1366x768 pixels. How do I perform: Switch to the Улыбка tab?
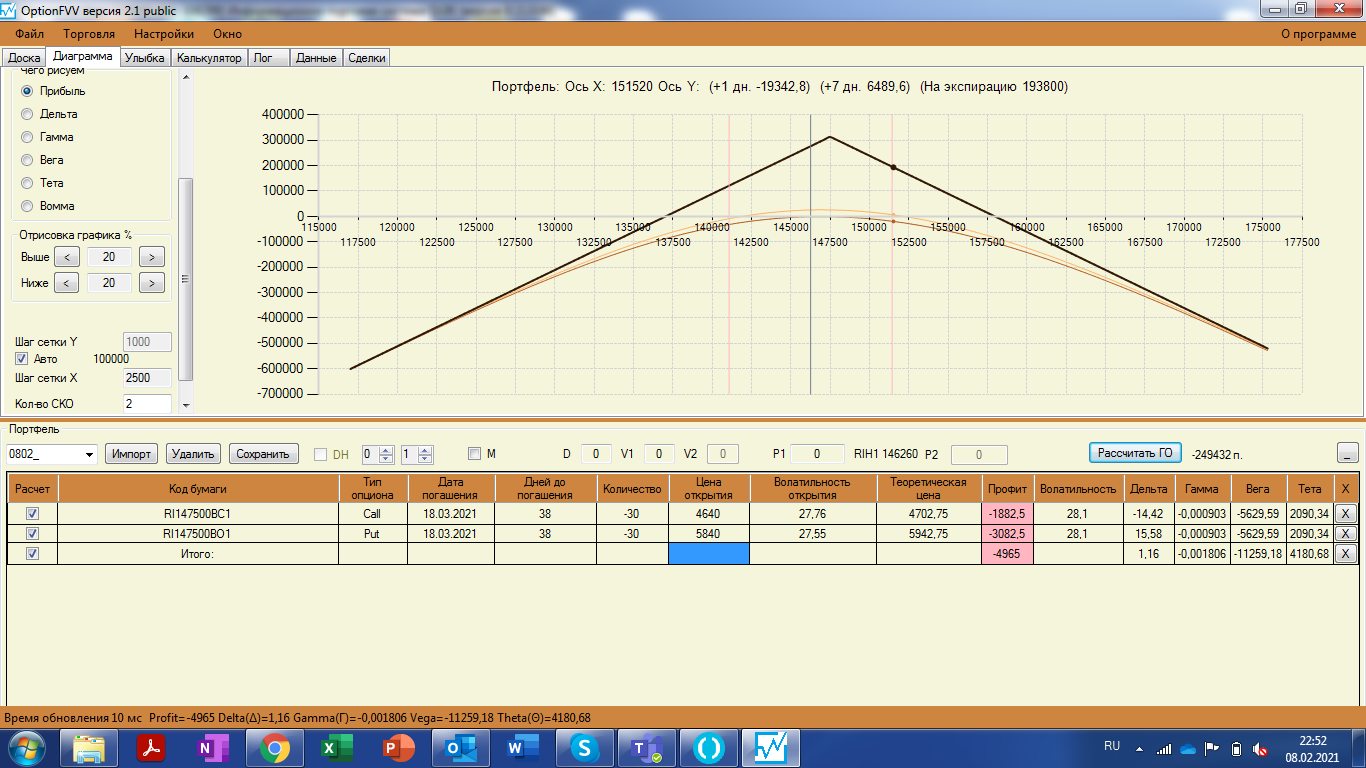coord(144,58)
